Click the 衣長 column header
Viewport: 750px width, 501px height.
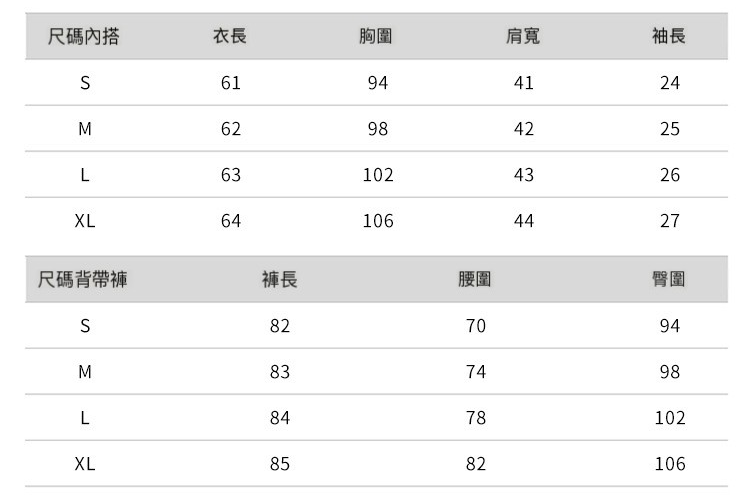230,37
